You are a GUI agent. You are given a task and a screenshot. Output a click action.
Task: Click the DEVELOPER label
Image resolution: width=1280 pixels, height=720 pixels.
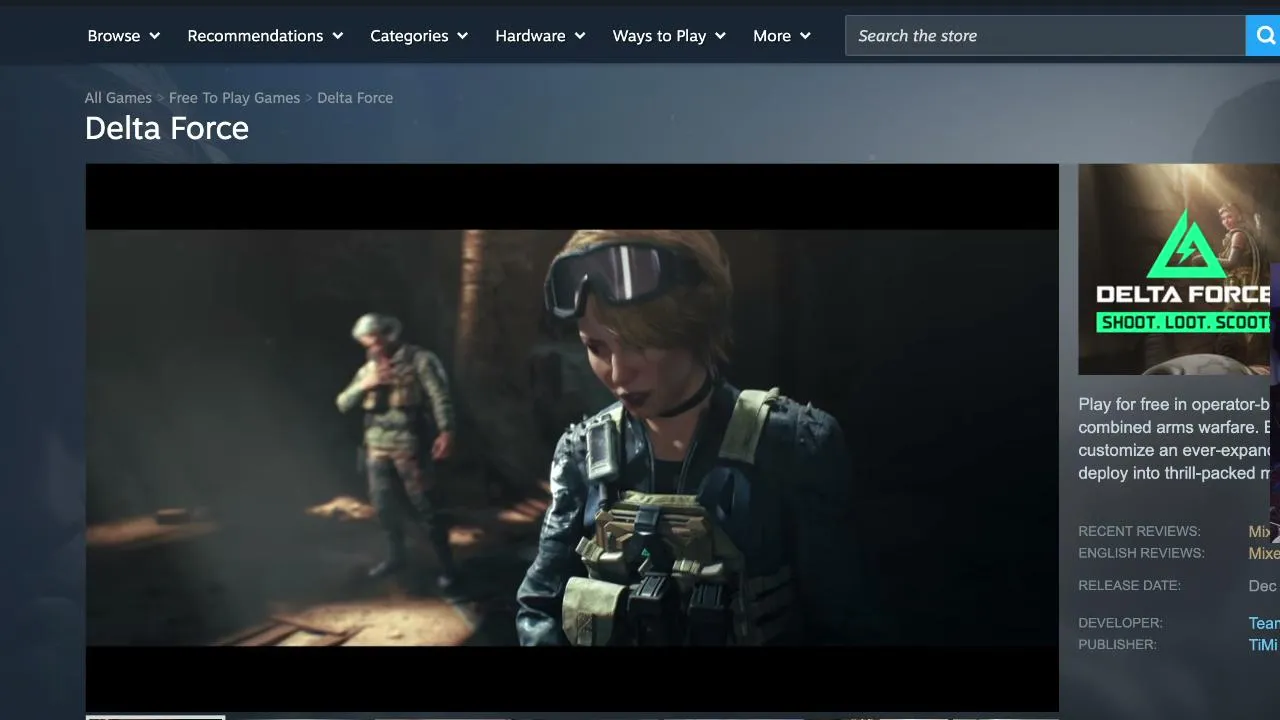(1120, 623)
